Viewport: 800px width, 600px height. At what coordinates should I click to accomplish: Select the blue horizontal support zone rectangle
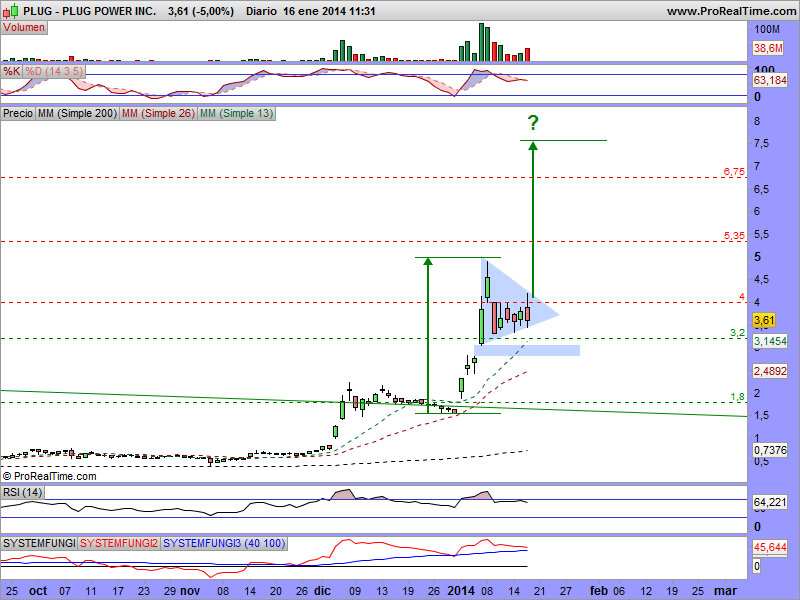coord(527,351)
